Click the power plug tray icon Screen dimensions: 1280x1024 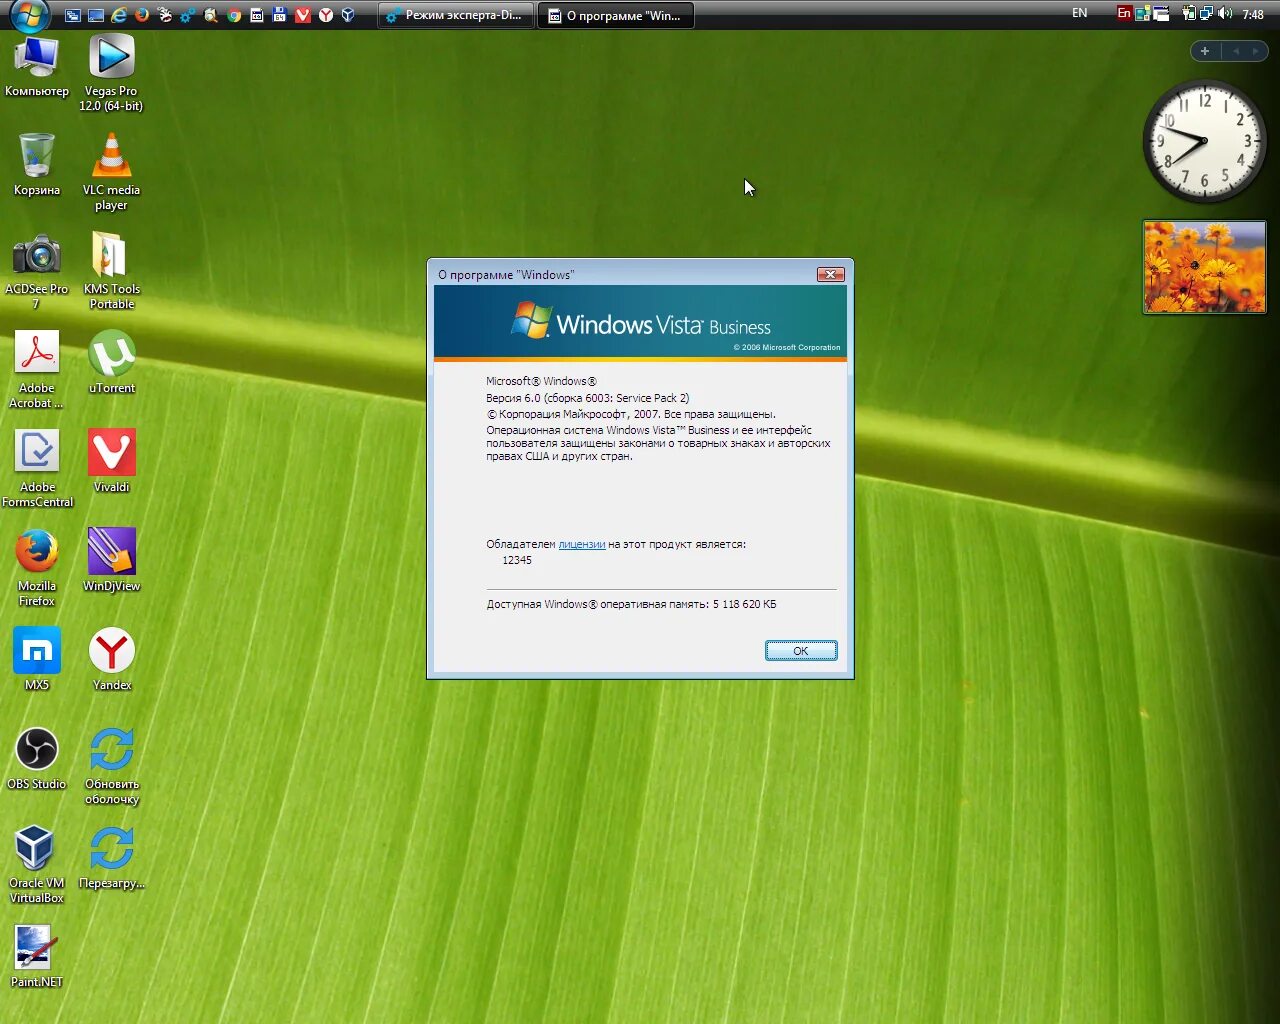click(1189, 13)
